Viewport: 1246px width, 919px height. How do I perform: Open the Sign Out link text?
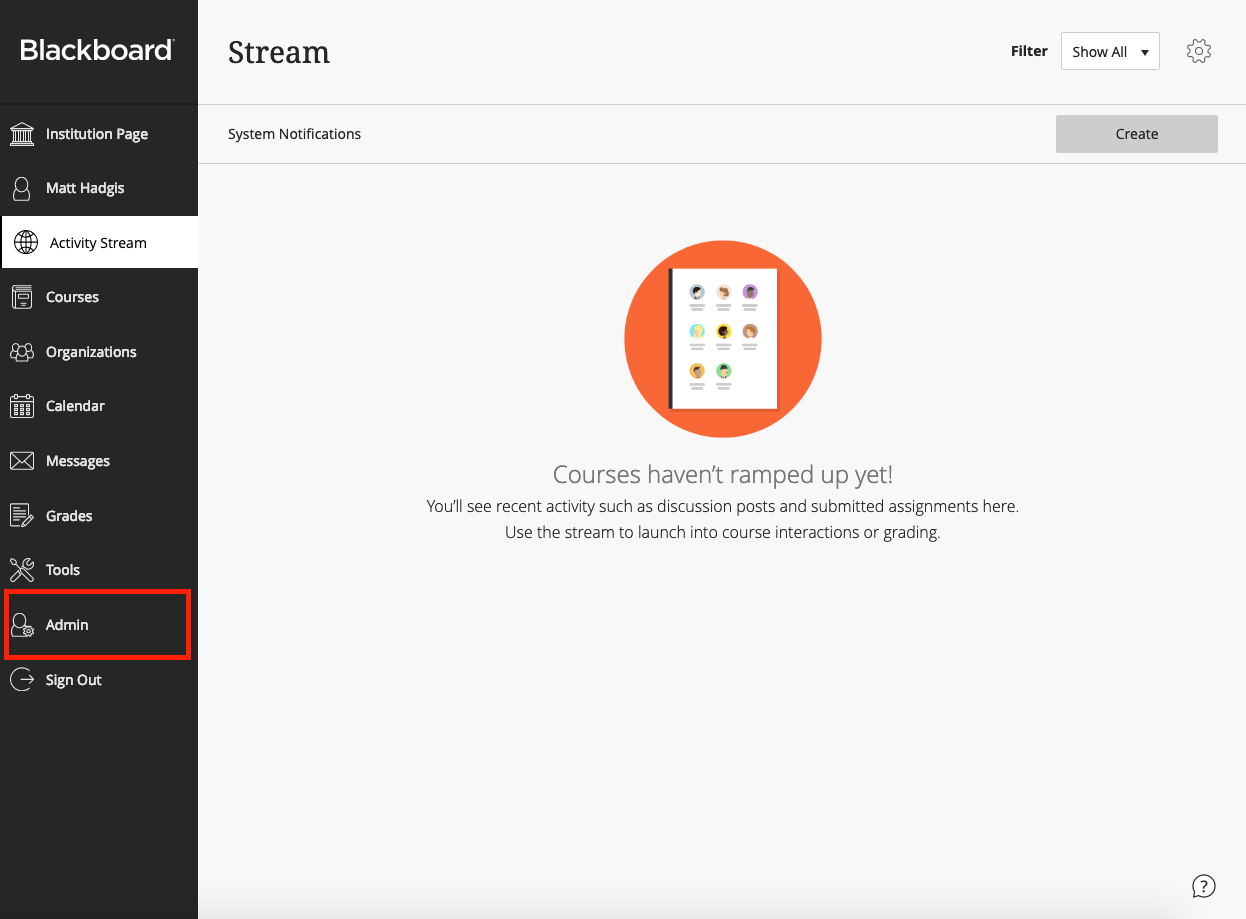[x=74, y=680]
